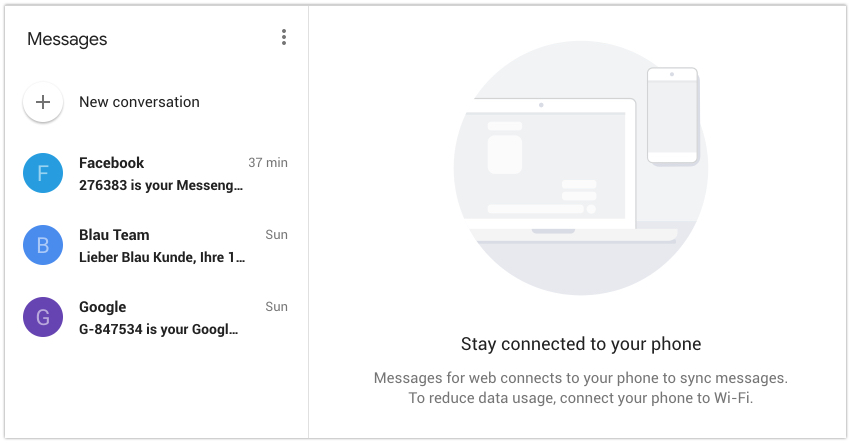Click the Messages header title
851x443 pixels.
[x=67, y=39]
